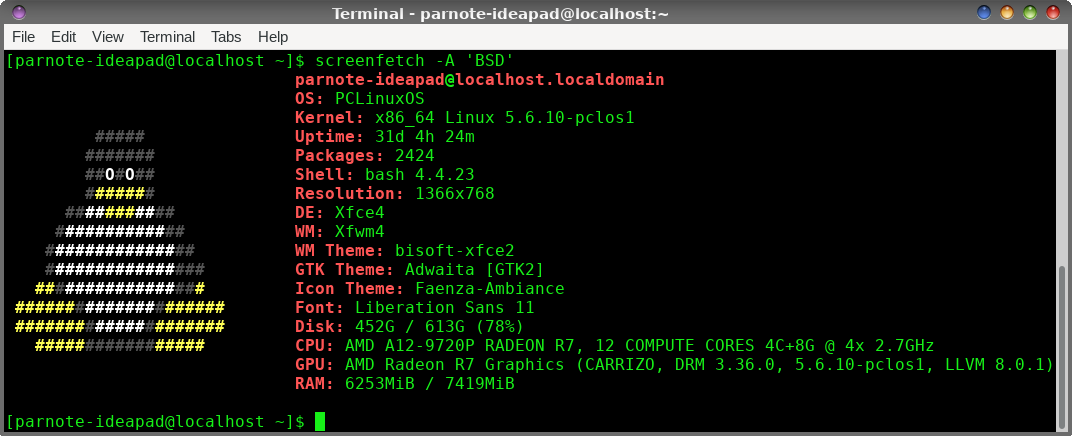Open the File menu
Image resolution: width=1072 pixels, height=436 pixels.
(23, 37)
